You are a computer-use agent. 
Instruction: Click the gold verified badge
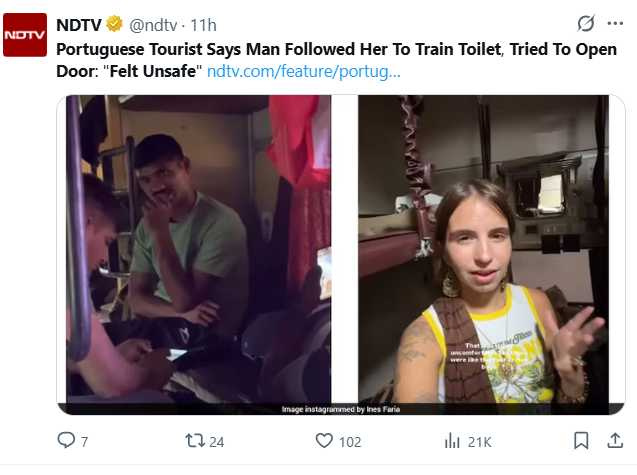click(x=114, y=24)
